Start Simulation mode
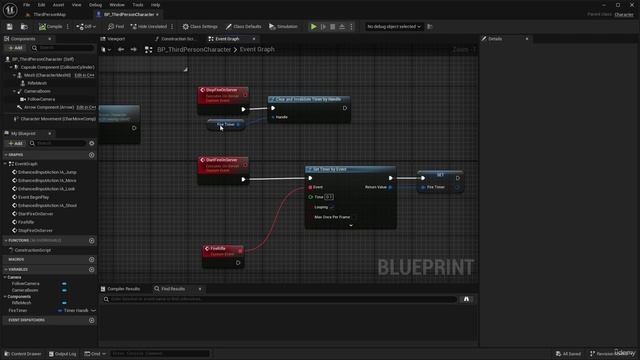Screen dimensions: 640x360 (x=283, y=27)
